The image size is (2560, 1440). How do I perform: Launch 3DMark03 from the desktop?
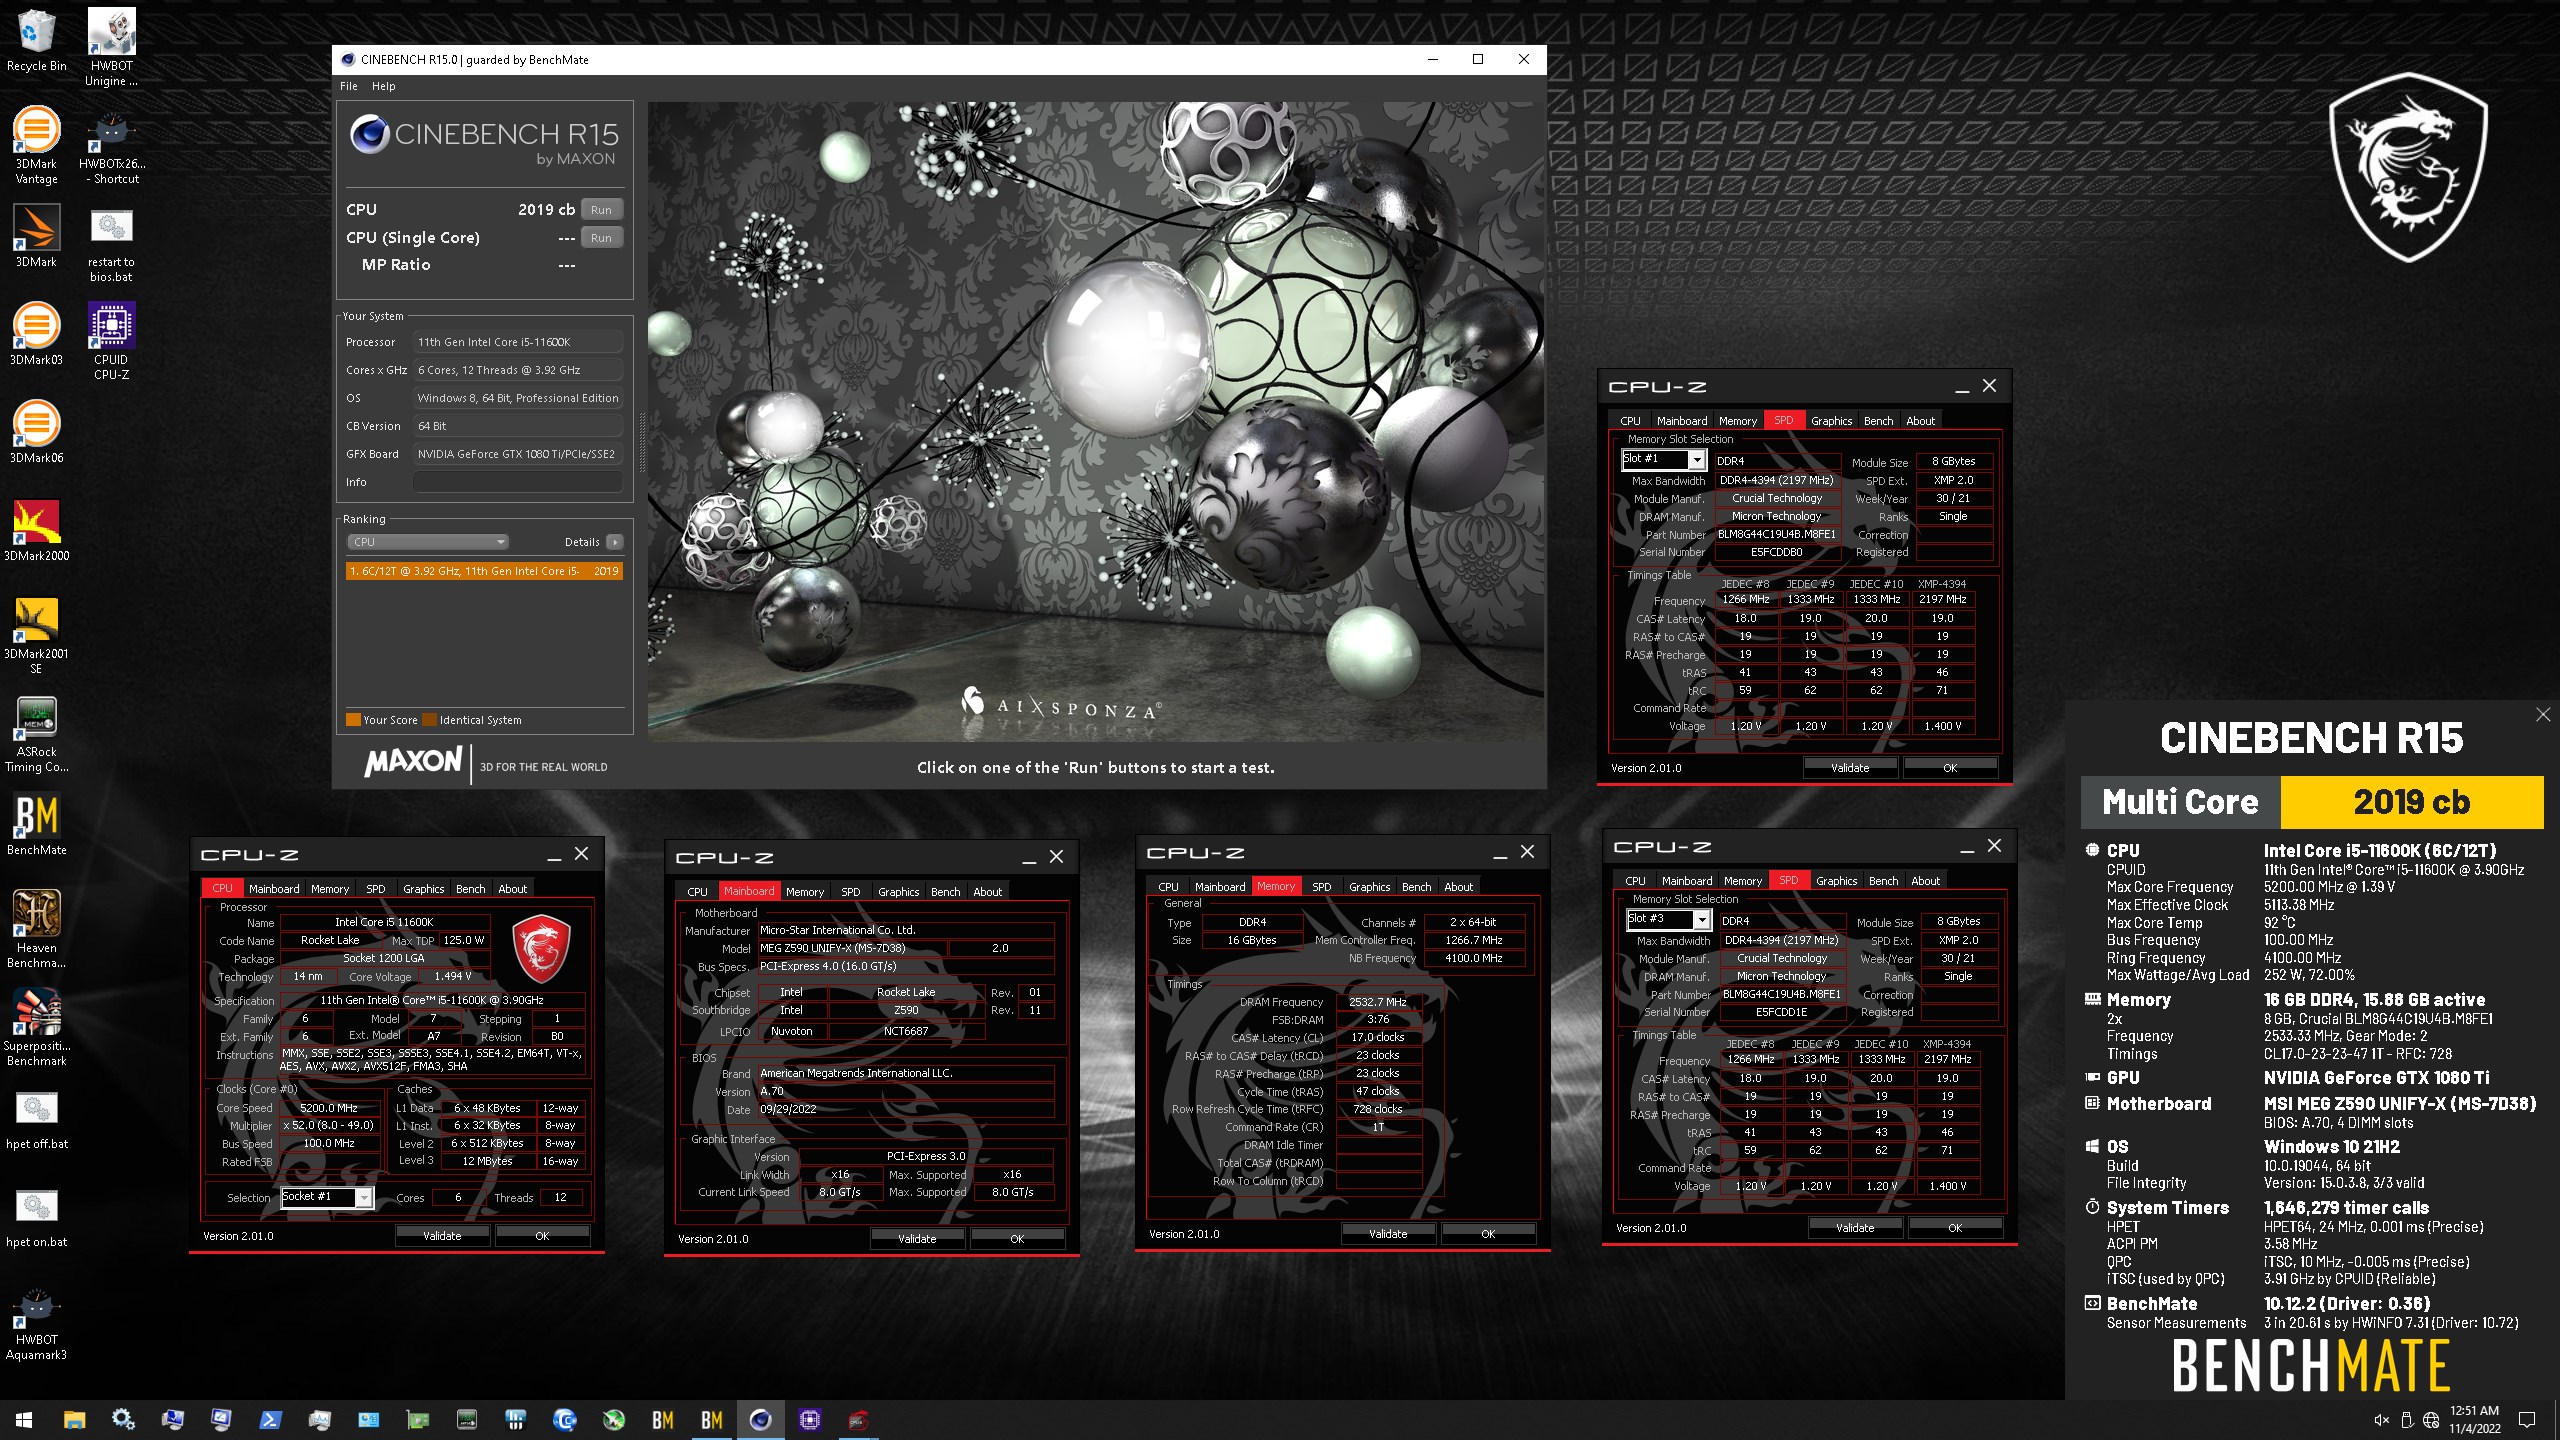[x=36, y=334]
